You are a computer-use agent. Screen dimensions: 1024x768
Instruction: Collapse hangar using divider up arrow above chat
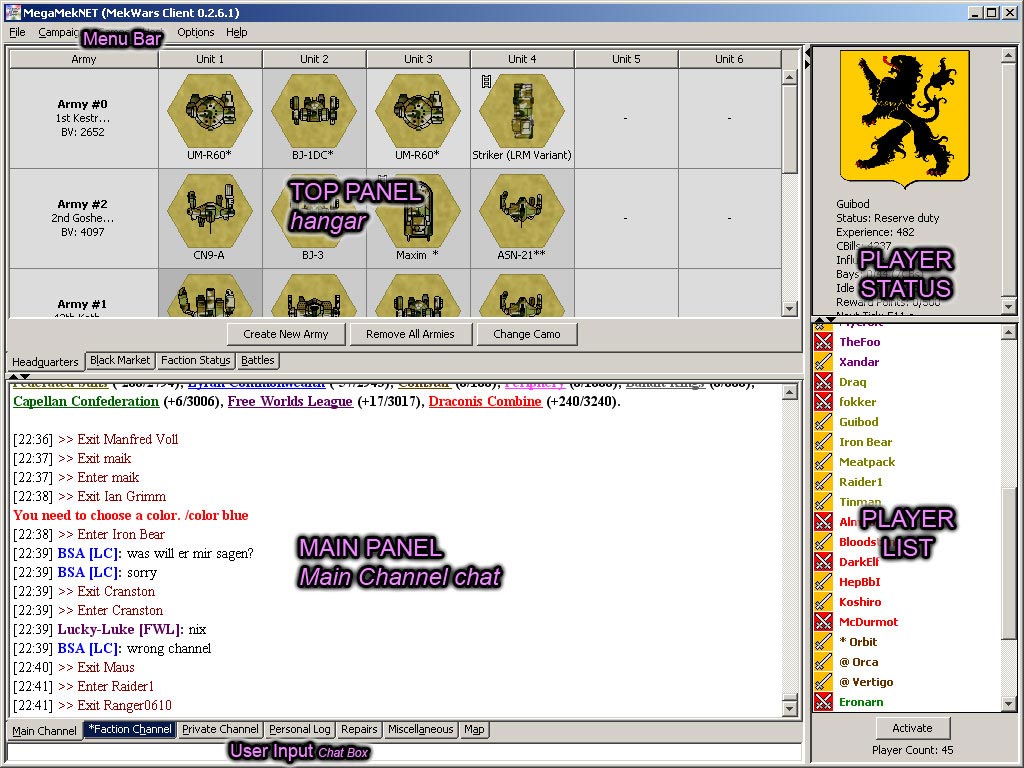point(14,376)
